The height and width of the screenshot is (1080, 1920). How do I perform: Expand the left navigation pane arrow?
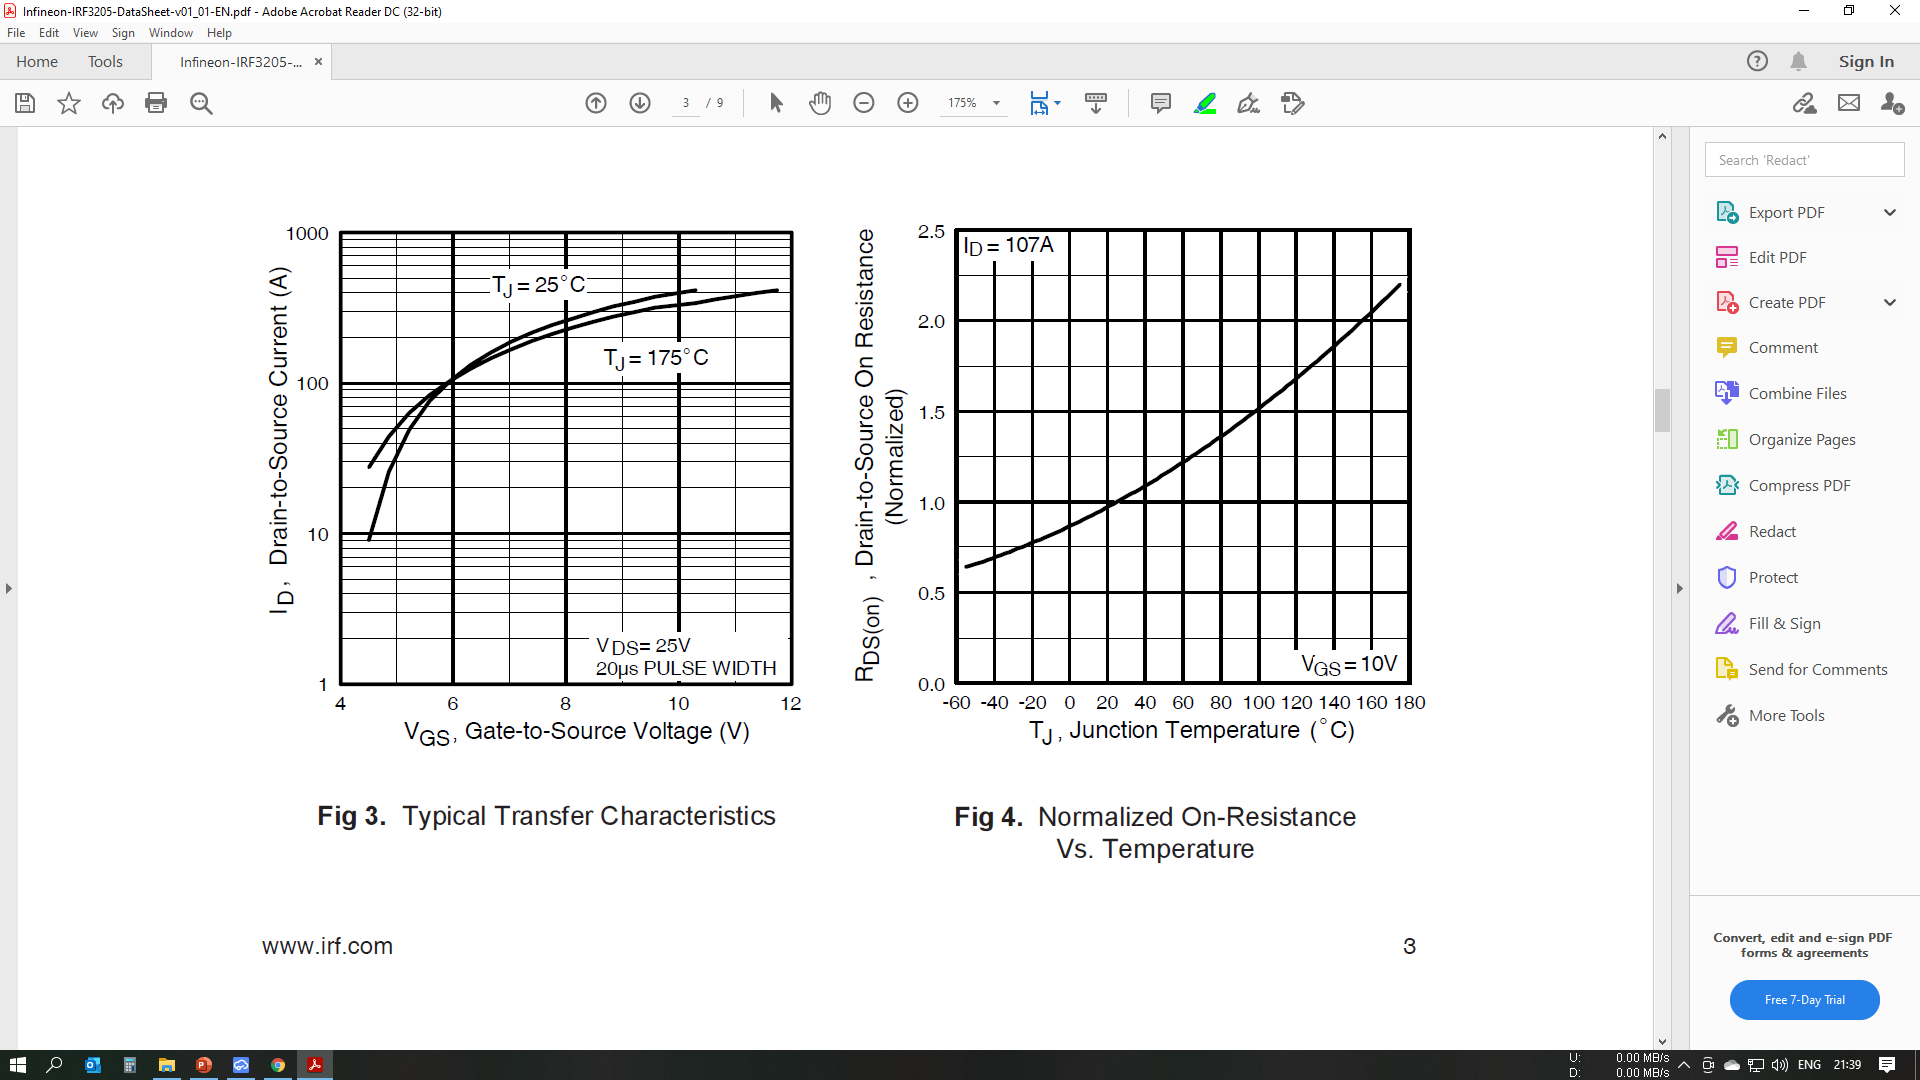pos(9,589)
